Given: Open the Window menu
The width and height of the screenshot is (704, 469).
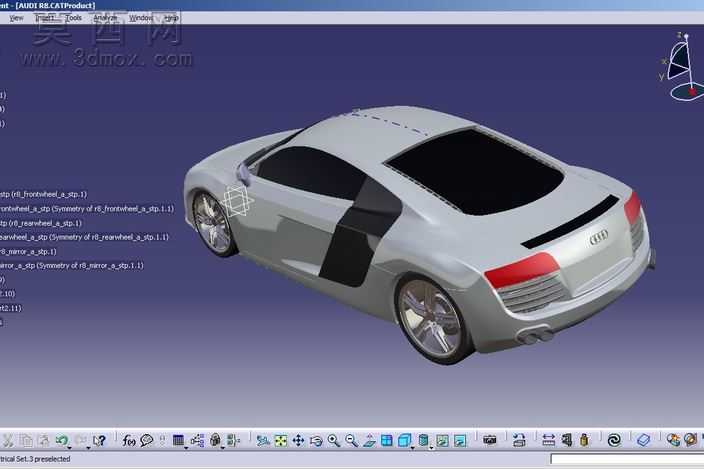Looking at the screenshot, I should pyautogui.click(x=141, y=18).
